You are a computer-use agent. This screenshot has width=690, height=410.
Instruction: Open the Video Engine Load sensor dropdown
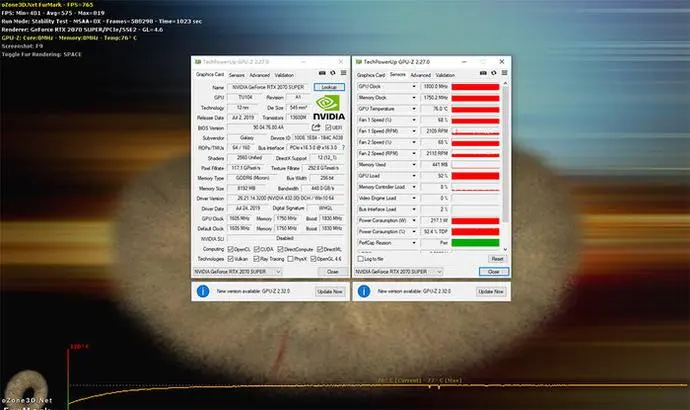[x=414, y=198]
